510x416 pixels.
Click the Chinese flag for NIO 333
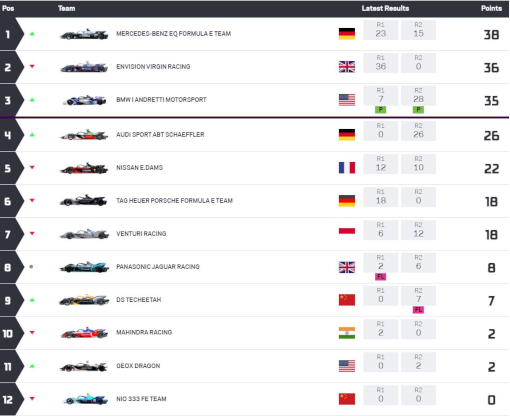click(347, 399)
